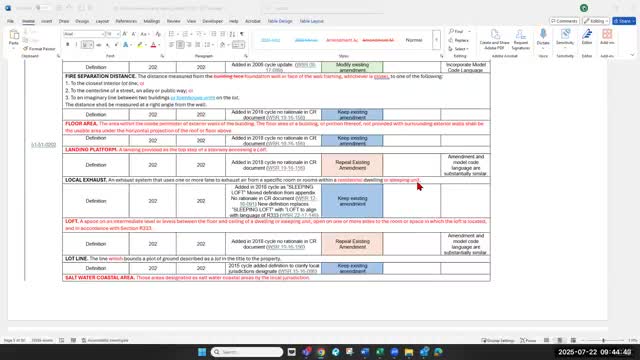The width and height of the screenshot is (640, 360).
Task: Open the Change Case menu
Action: (x=145, y=34)
